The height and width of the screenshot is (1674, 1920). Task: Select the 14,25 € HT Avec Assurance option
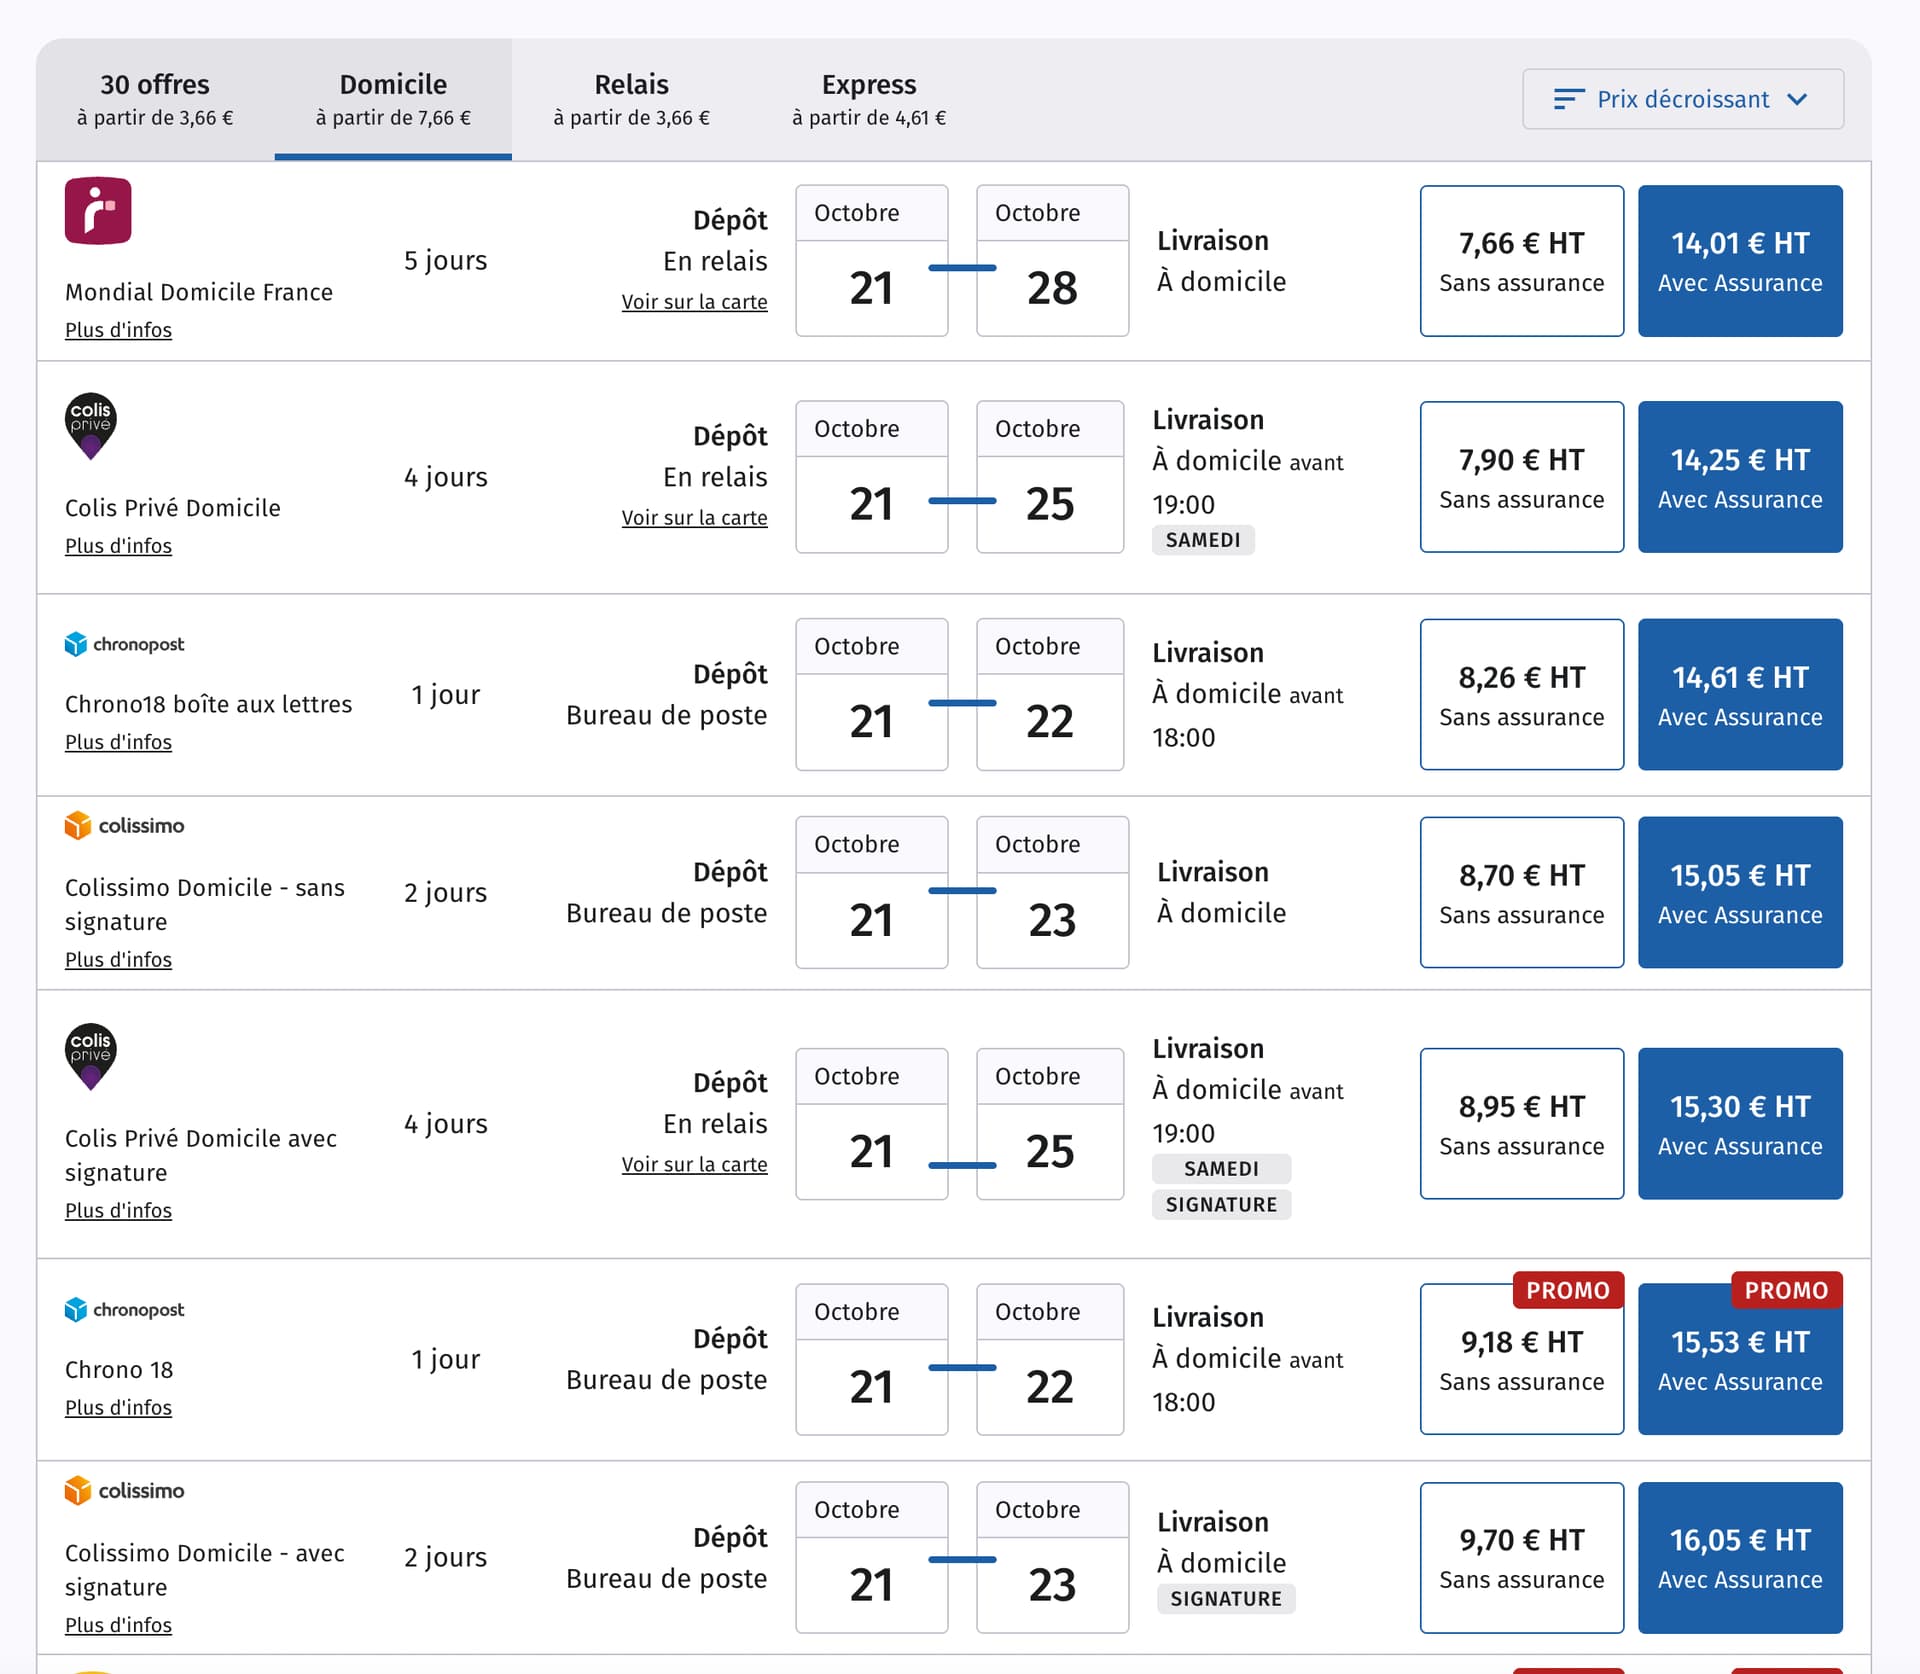tap(1739, 477)
